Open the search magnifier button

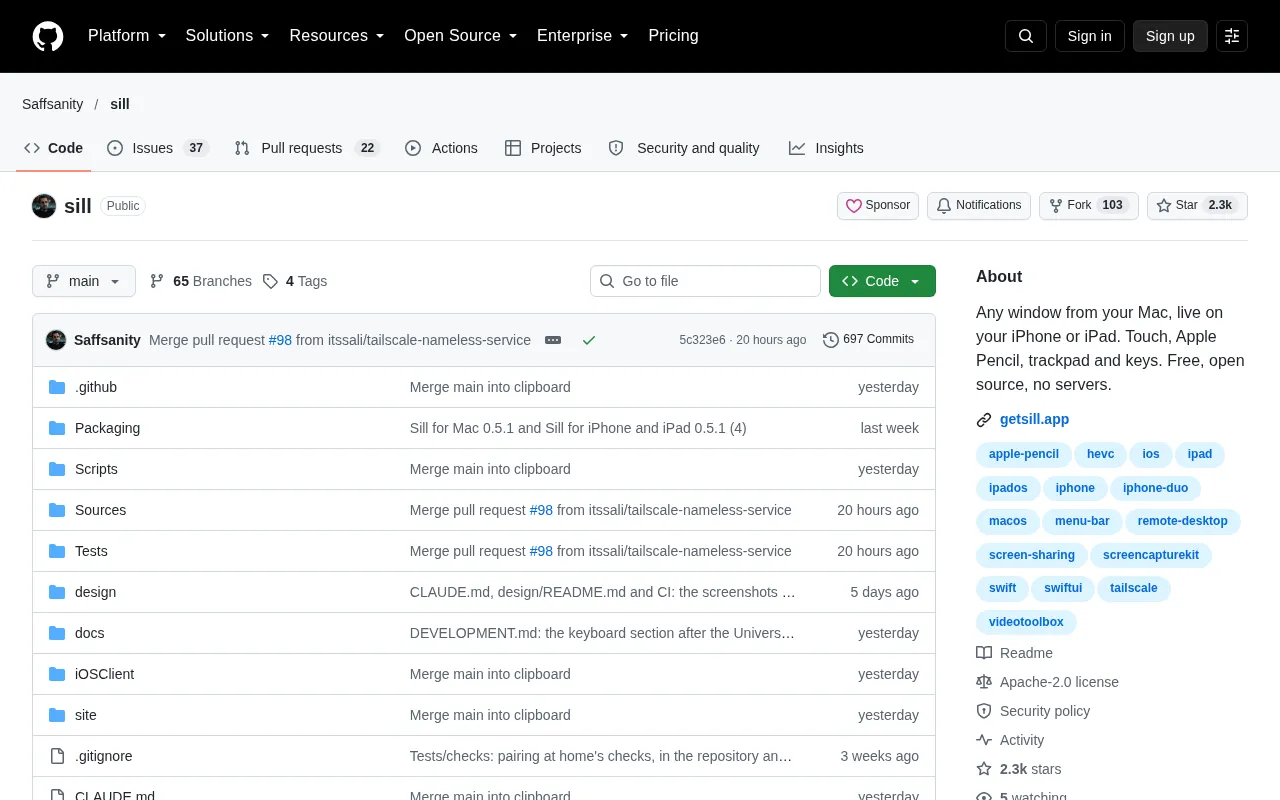click(1026, 36)
